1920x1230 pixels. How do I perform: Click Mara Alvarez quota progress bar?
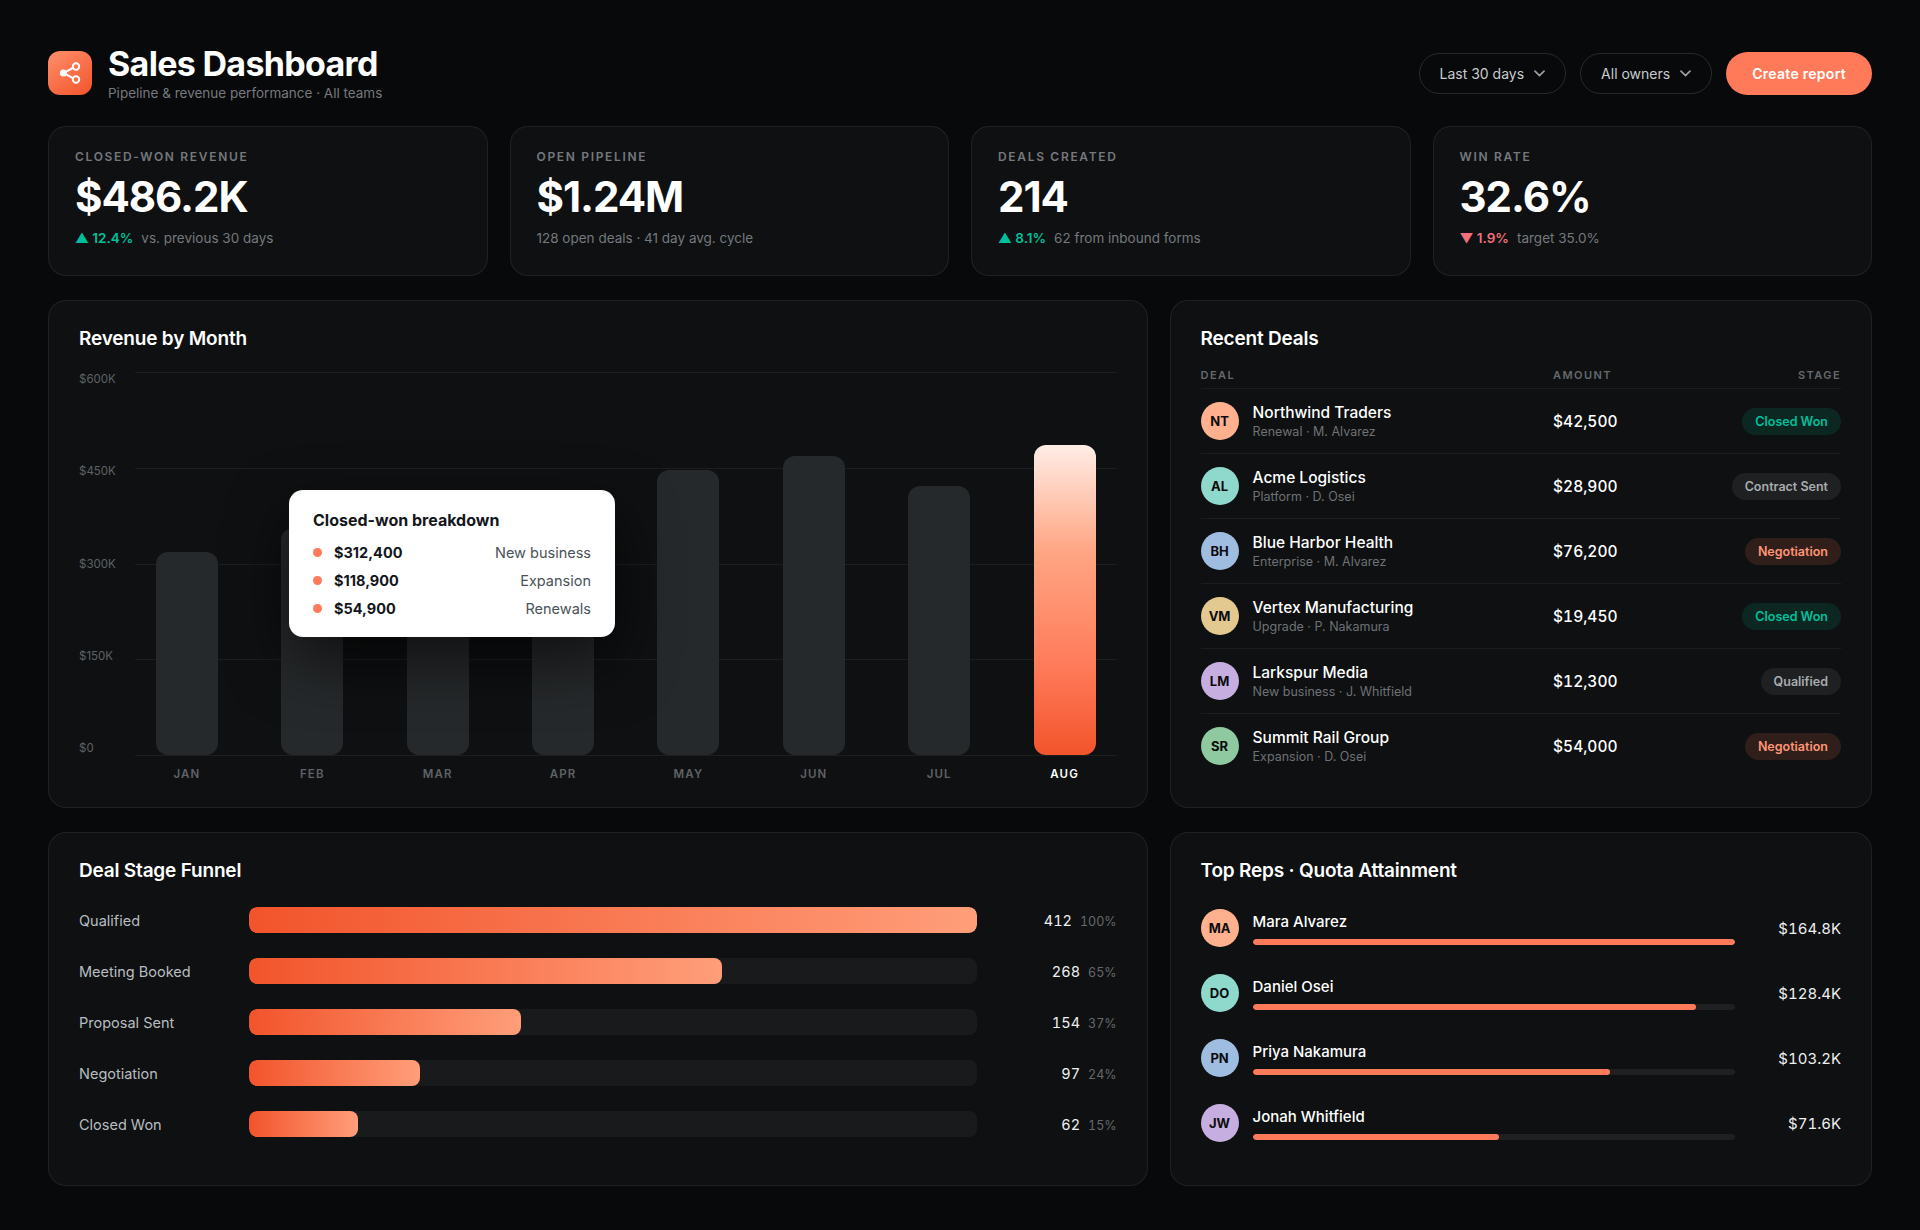click(1493, 942)
